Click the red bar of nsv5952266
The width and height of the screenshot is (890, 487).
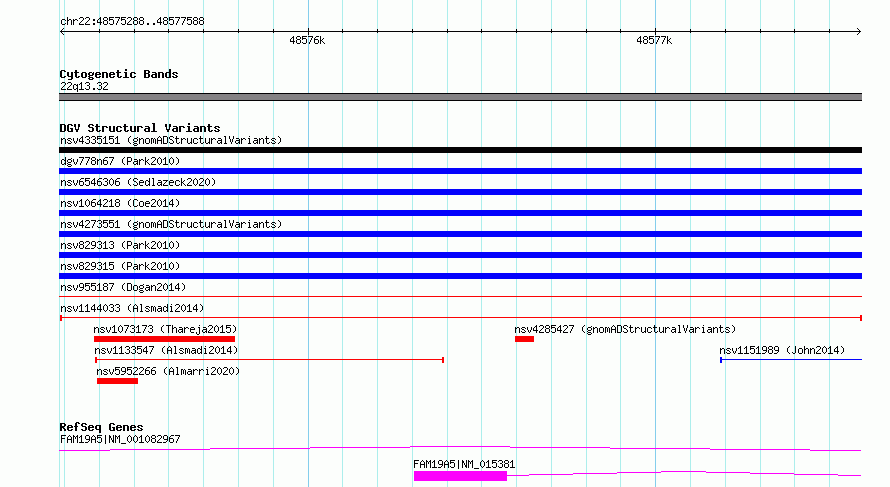(x=117, y=381)
